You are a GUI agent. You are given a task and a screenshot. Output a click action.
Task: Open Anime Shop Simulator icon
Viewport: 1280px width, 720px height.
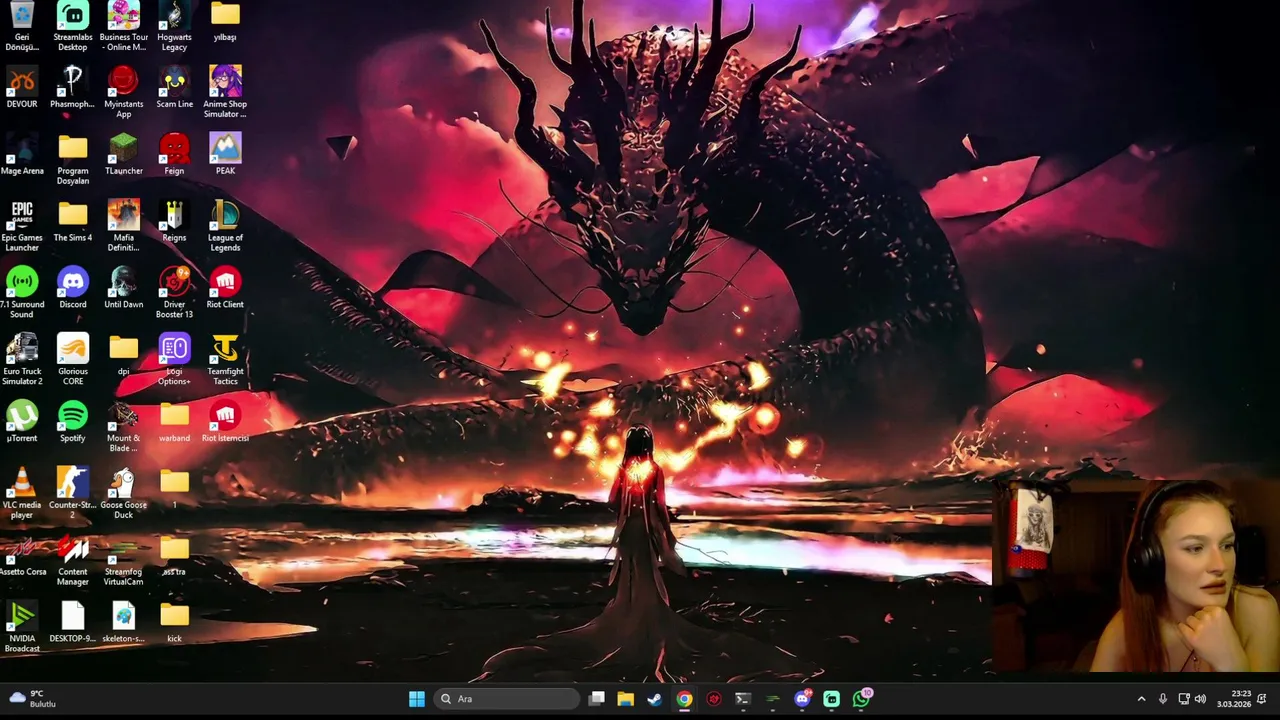point(225,93)
